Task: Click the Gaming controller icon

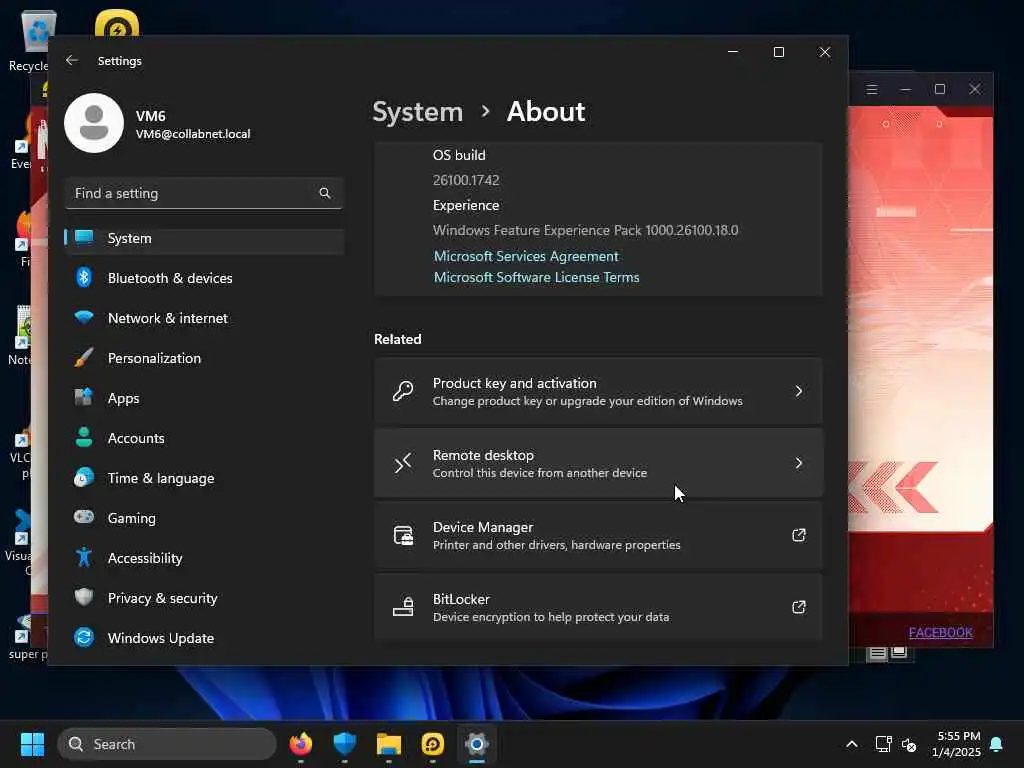Action: point(84,517)
